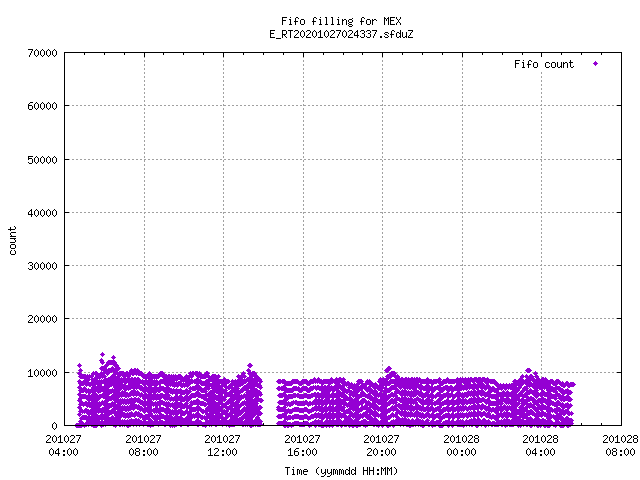Click the file name E_RT20201027024337.sfduZ
The width and height of the screenshot is (640, 480).
[341, 34]
